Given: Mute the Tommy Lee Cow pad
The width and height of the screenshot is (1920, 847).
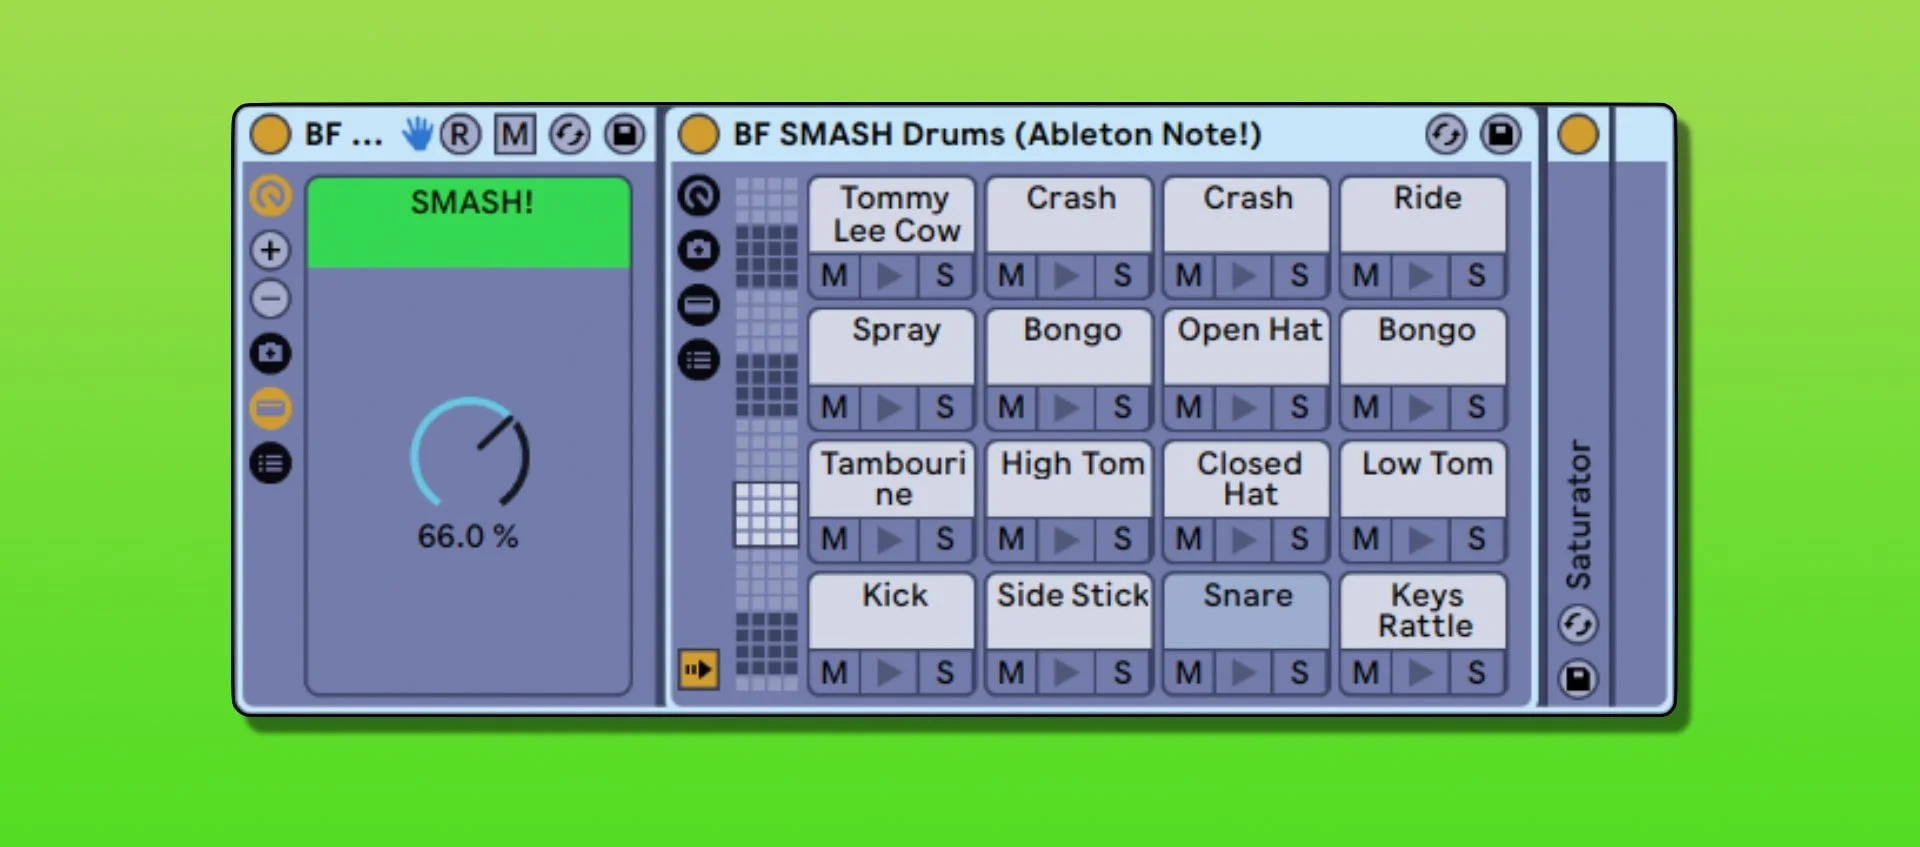Looking at the screenshot, I should (835, 276).
